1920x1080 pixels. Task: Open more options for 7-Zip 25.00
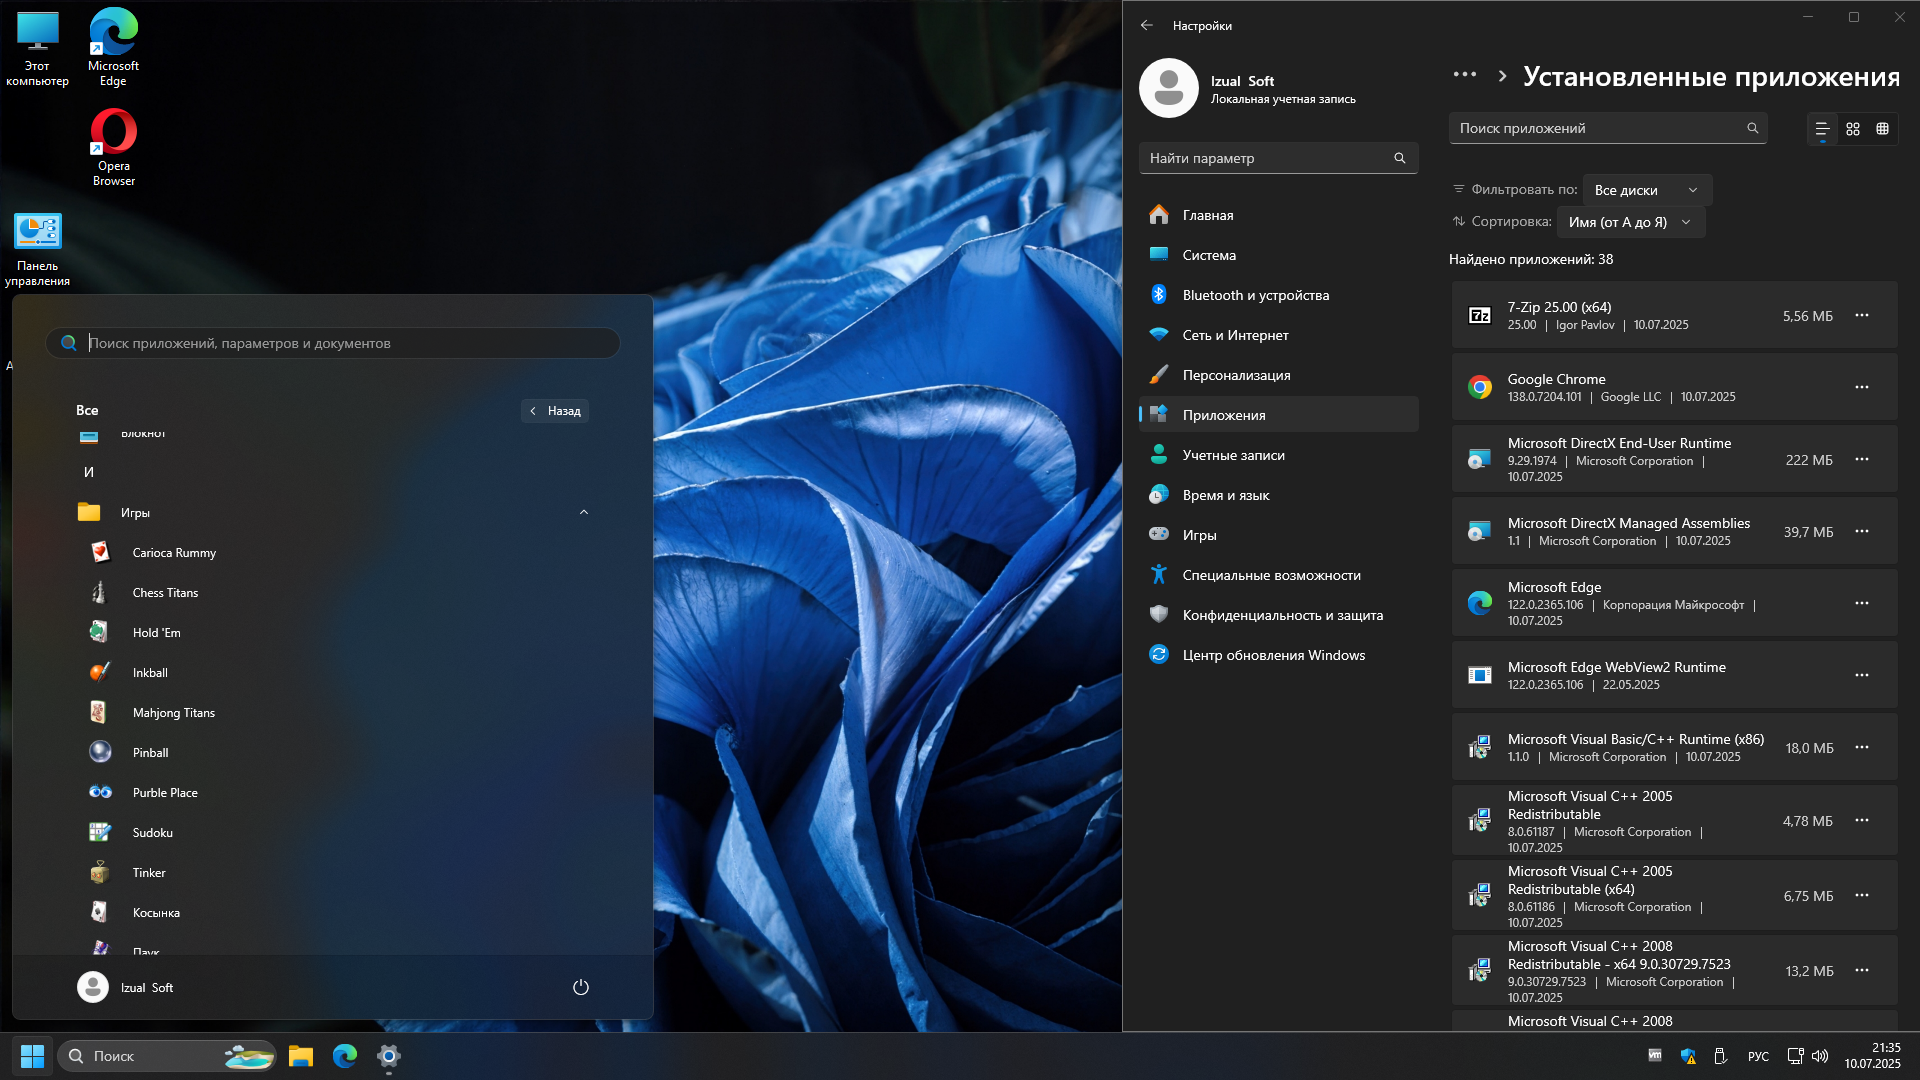point(1862,316)
